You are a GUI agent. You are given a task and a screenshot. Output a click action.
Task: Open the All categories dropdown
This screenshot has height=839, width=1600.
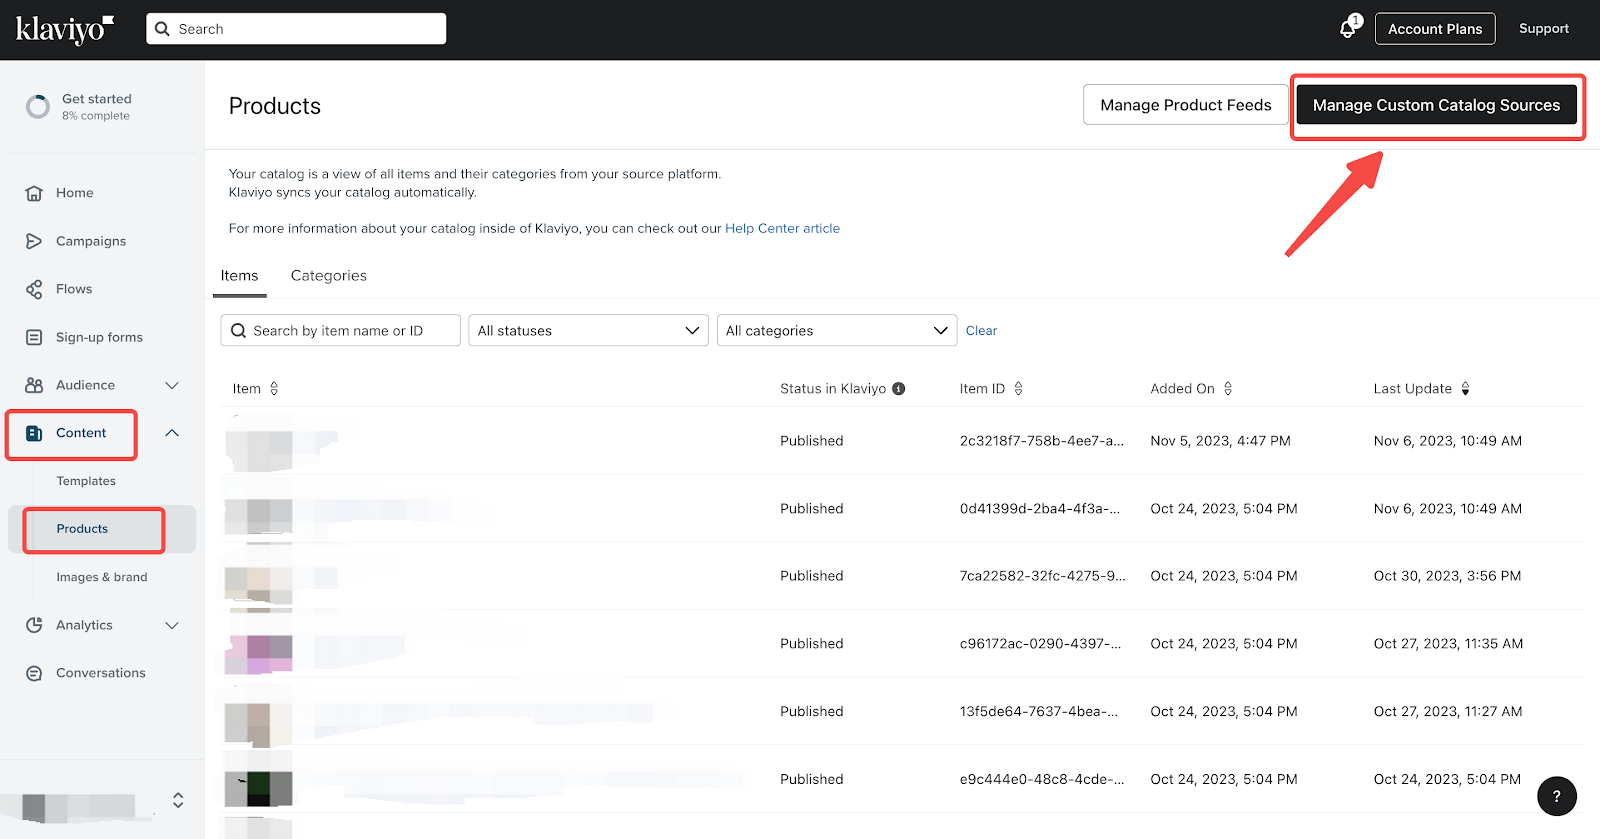836,331
